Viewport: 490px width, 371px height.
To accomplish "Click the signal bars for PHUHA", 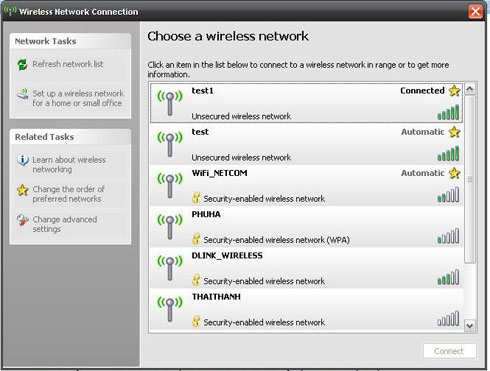I will (x=448, y=236).
